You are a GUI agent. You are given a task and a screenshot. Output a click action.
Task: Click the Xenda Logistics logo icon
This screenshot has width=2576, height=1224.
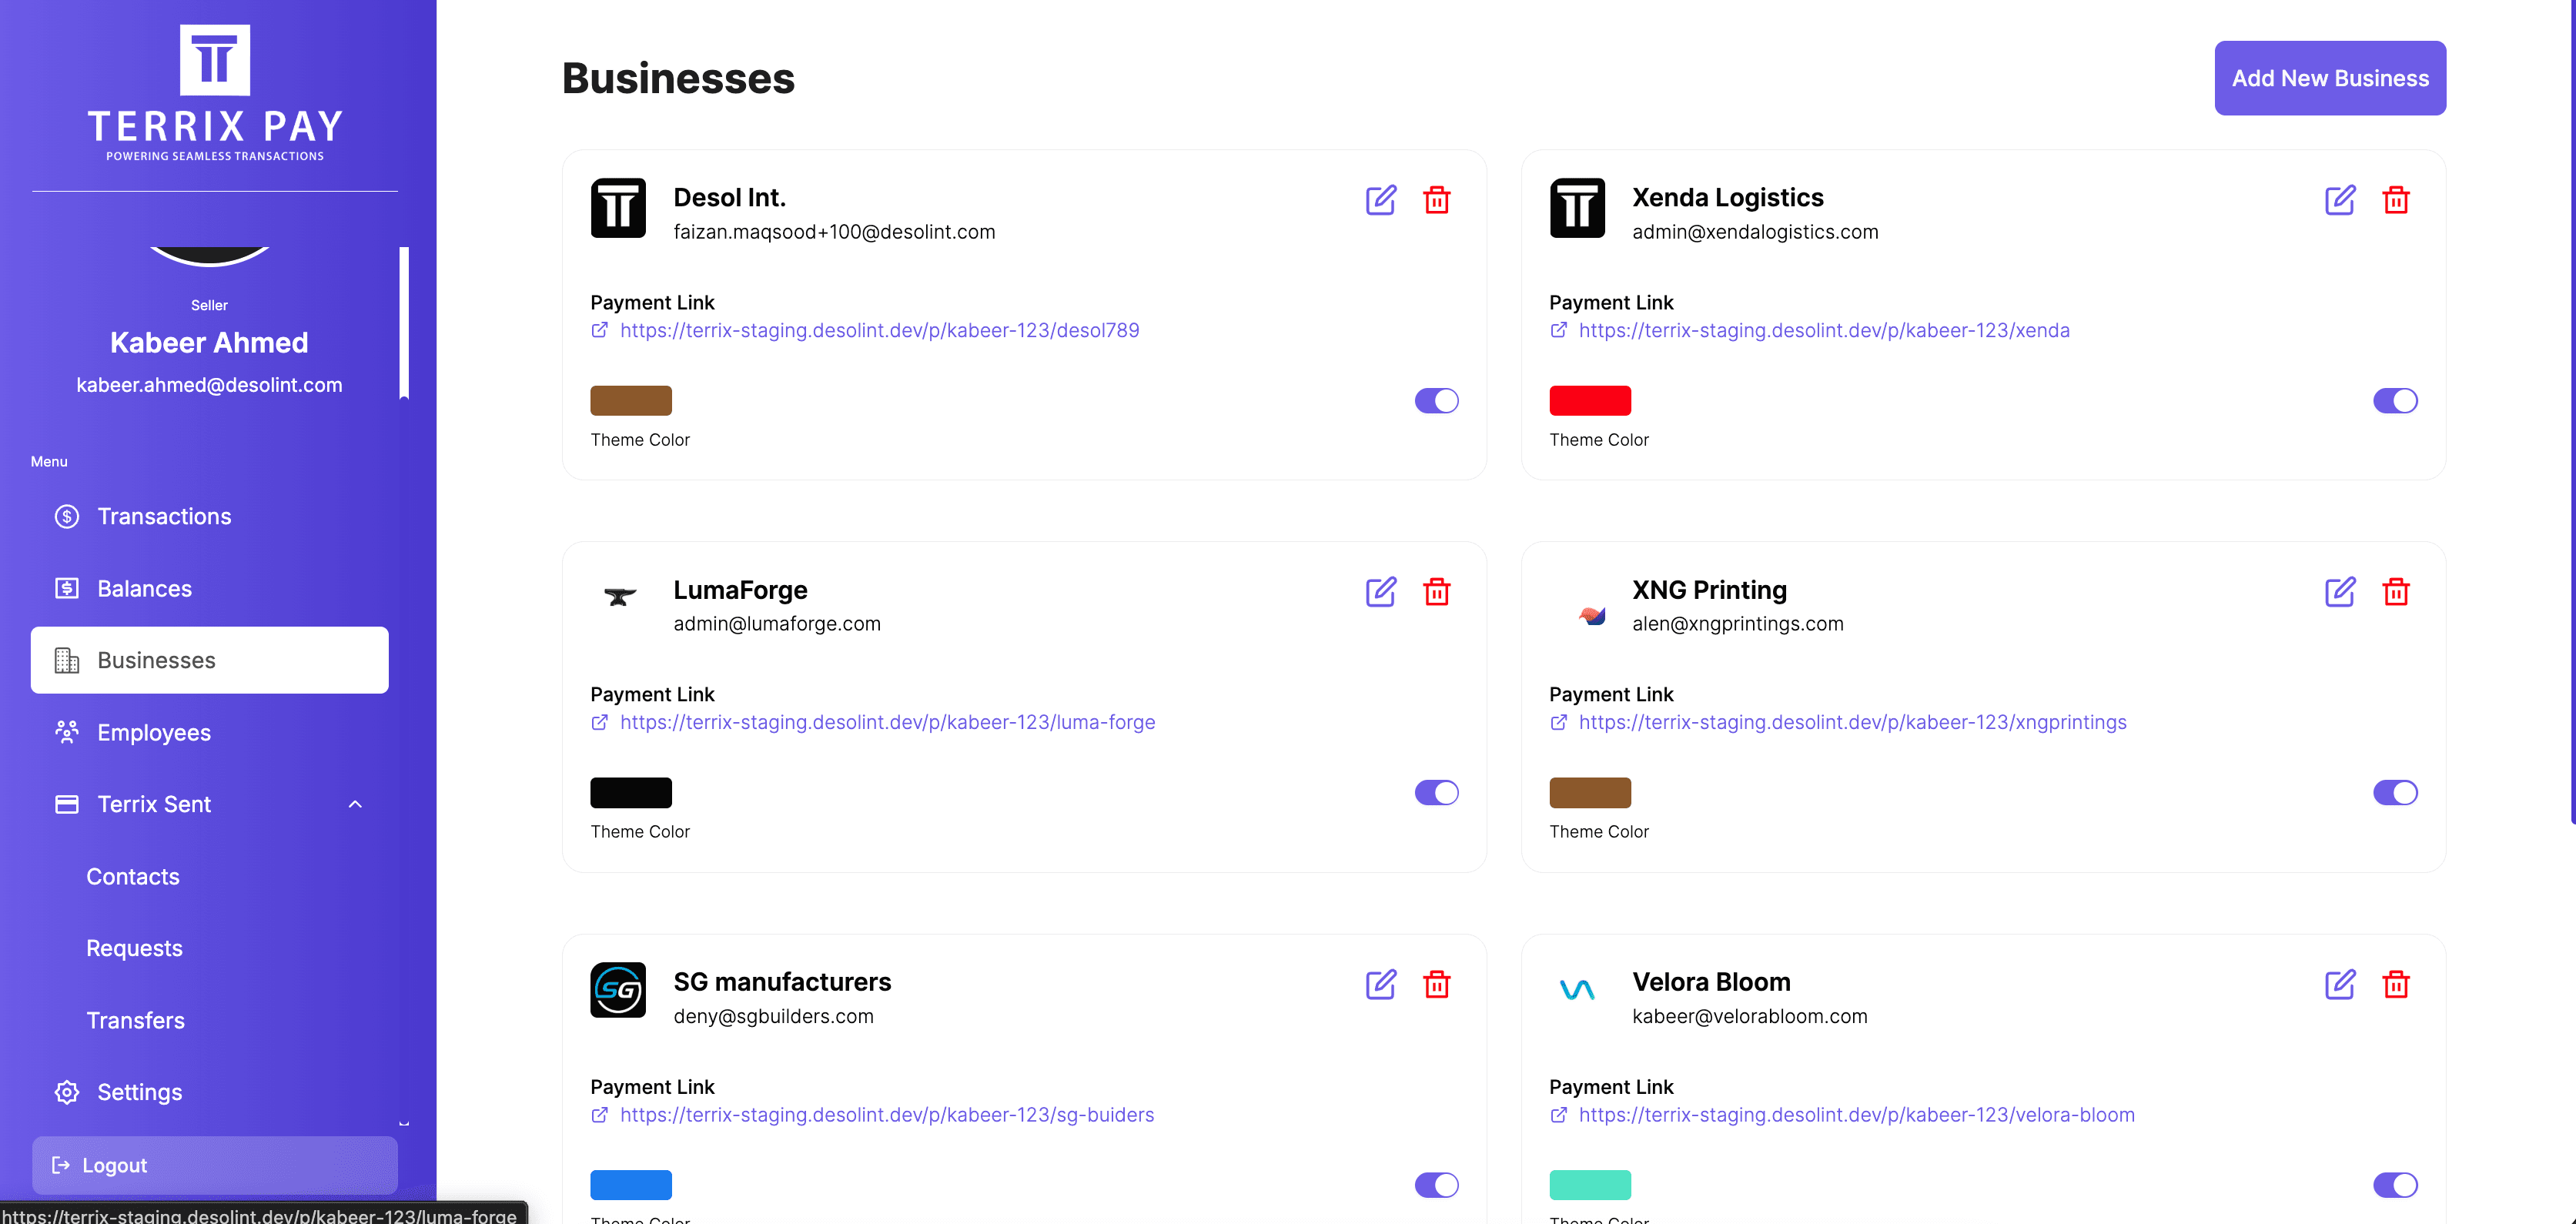[x=1577, y=208]
